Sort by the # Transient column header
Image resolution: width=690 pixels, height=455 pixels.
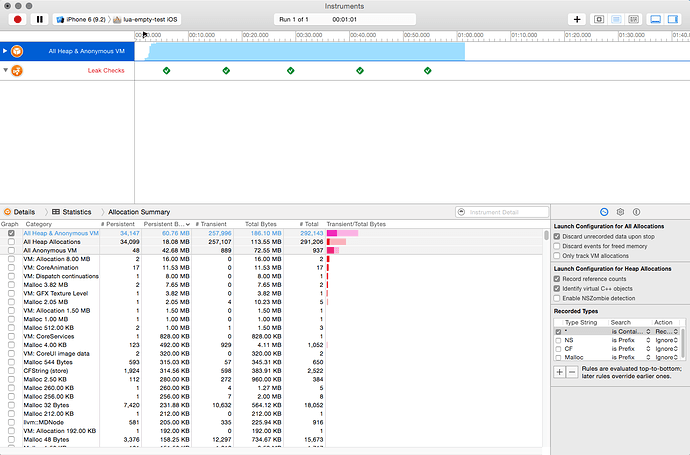tap(211, 224)
